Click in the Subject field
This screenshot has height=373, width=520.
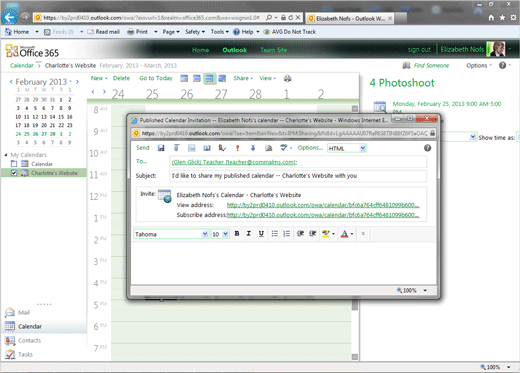(298, 176)
